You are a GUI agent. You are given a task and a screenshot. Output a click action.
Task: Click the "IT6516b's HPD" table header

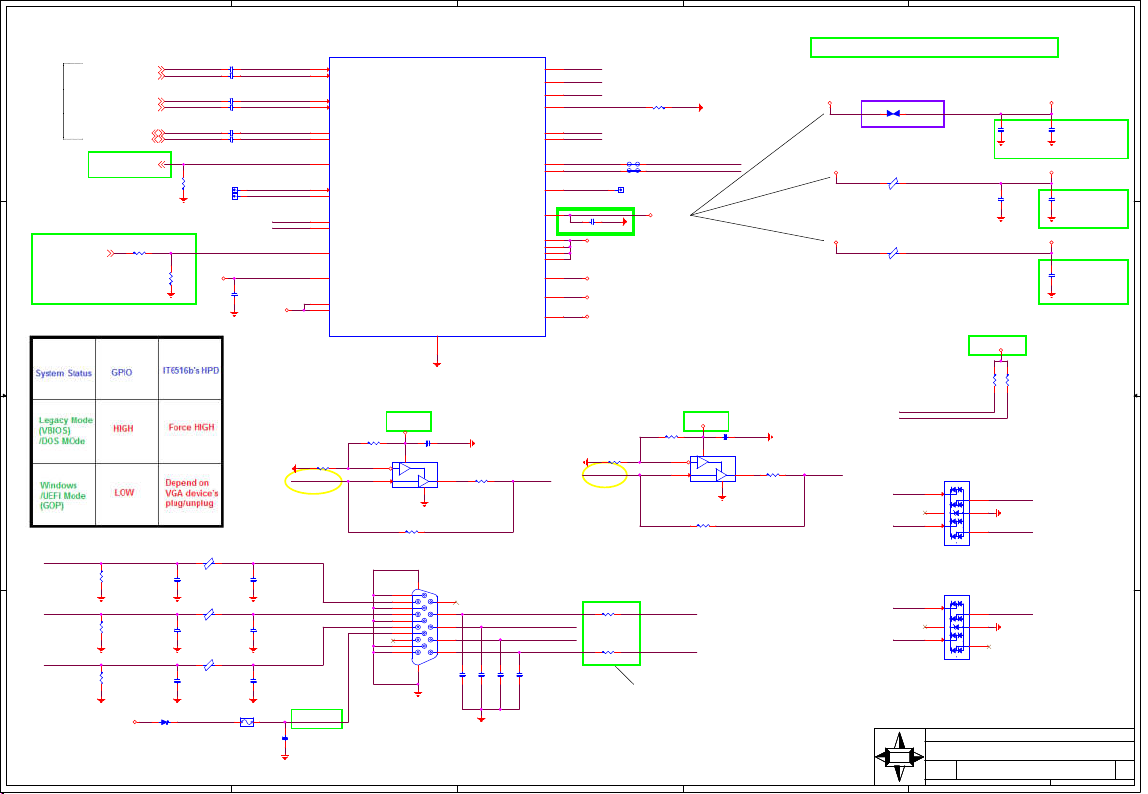(190, 371)
